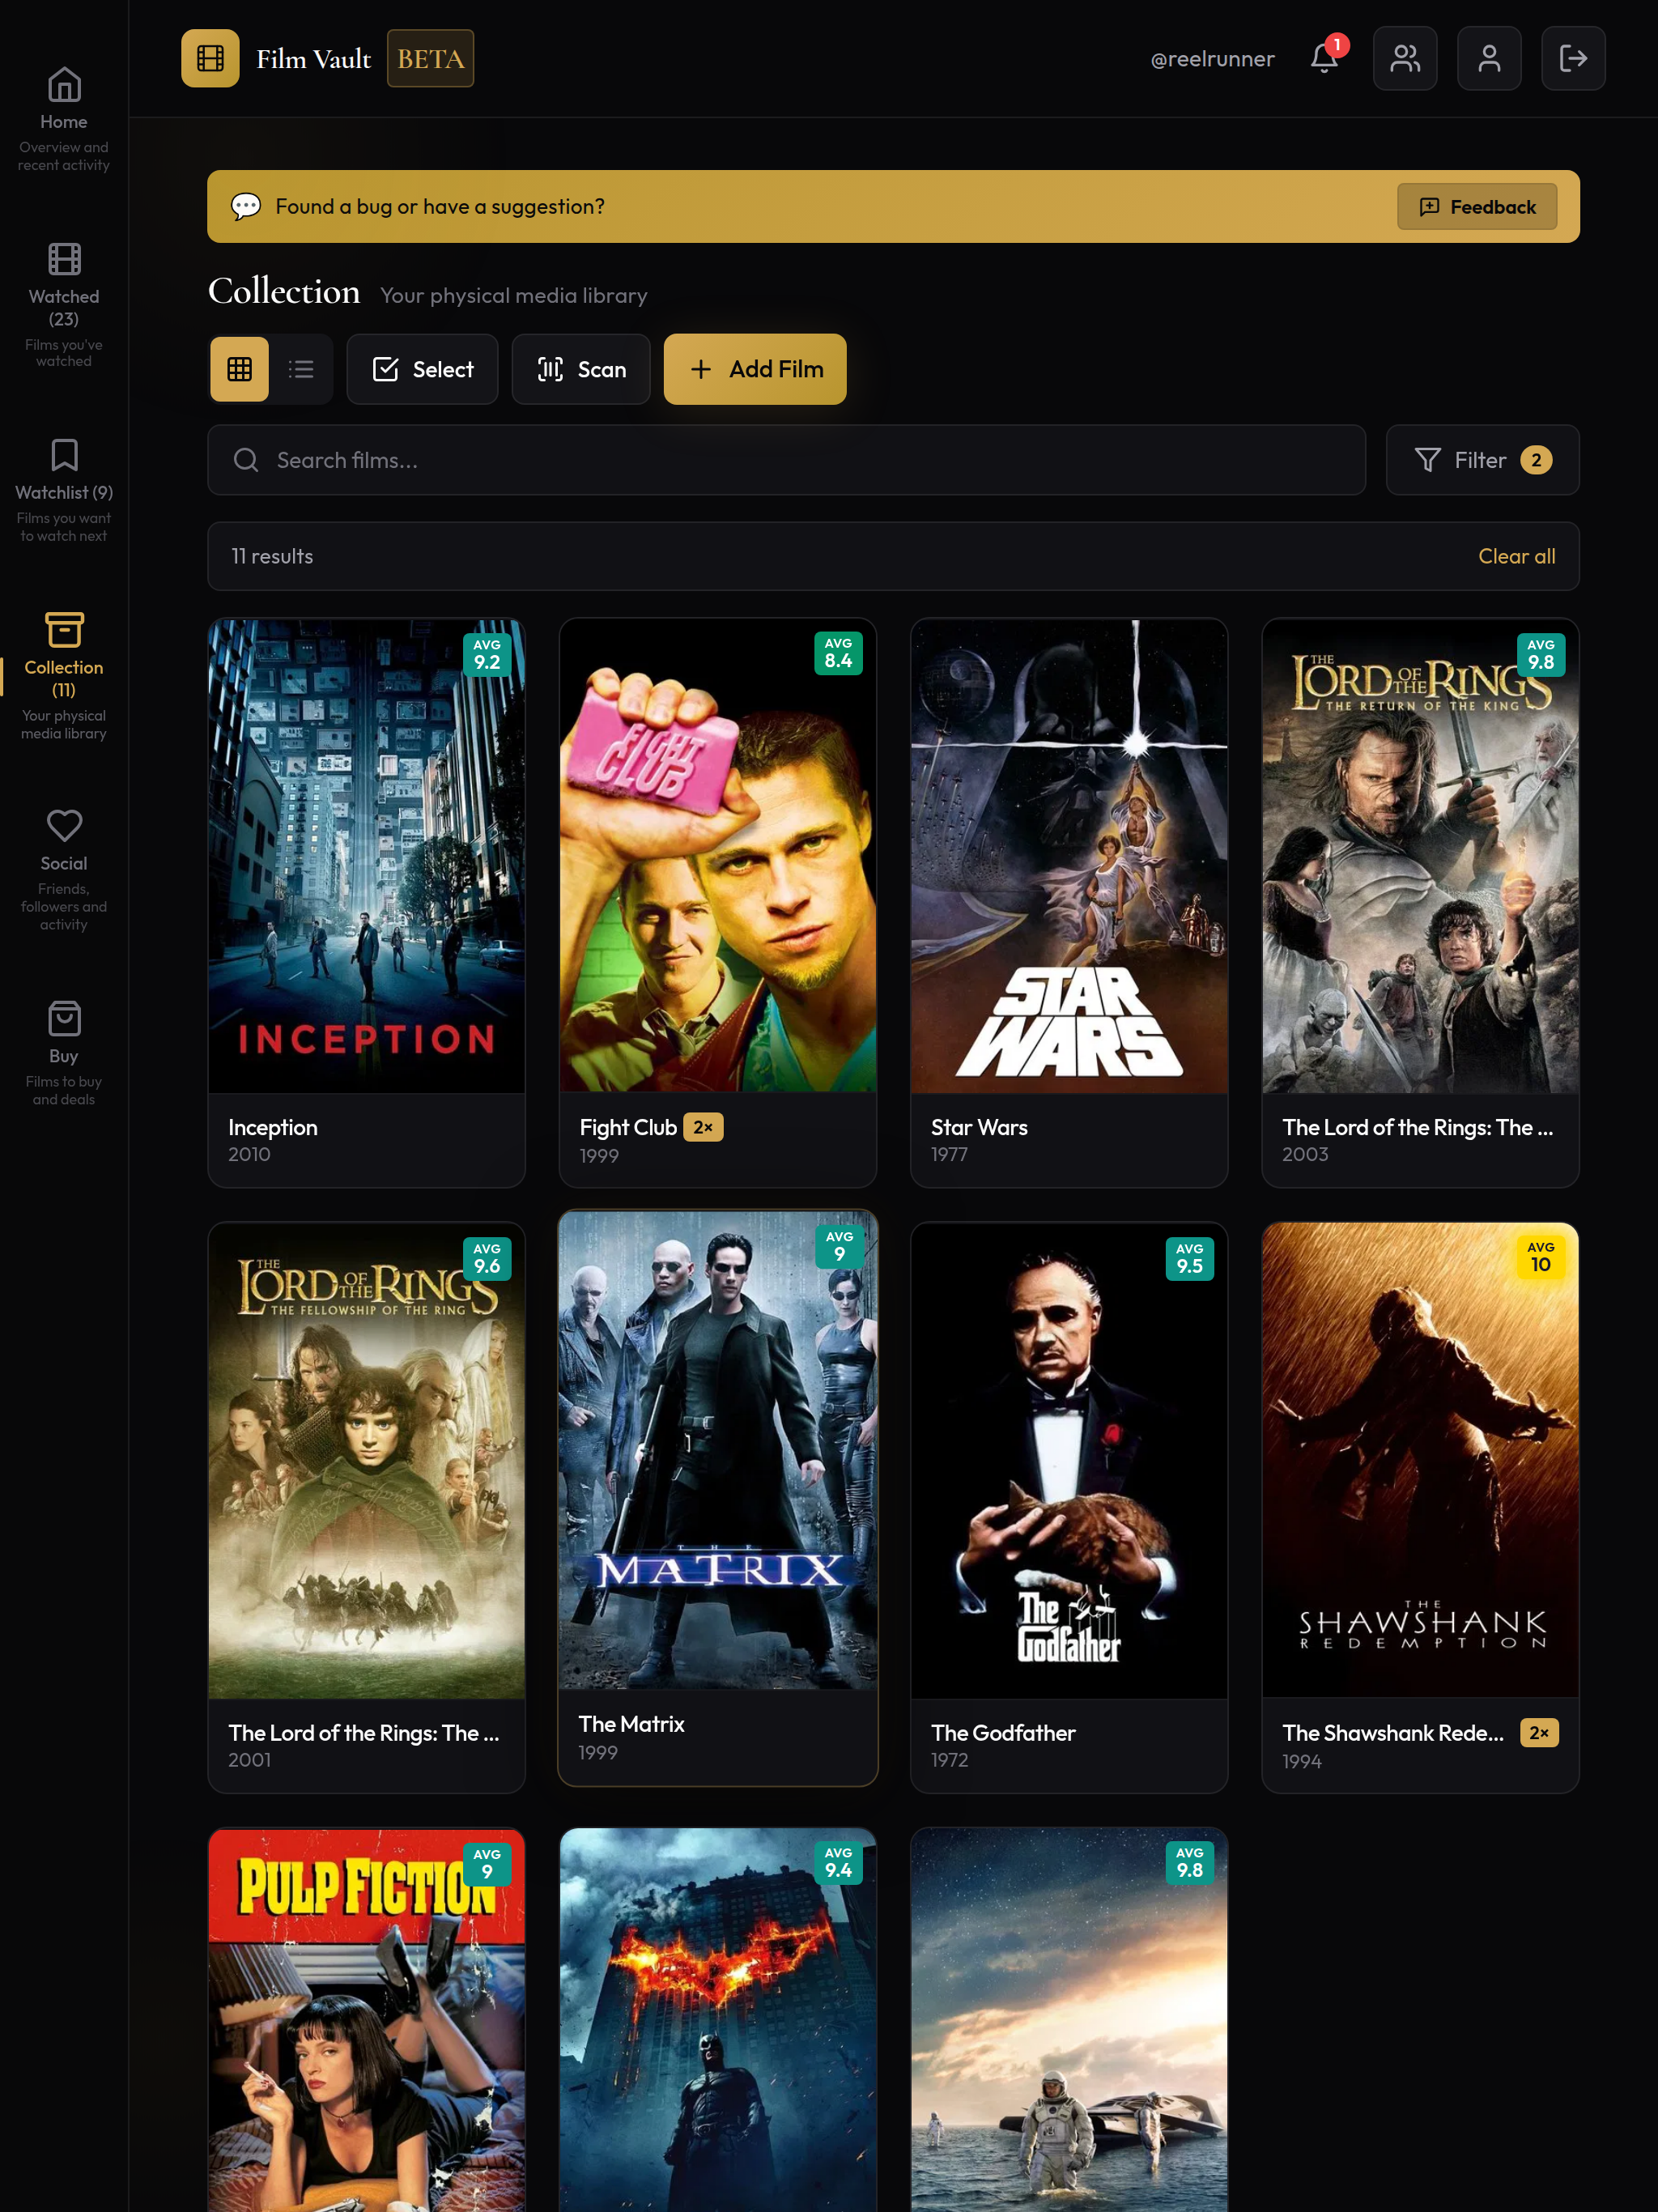Screen dimensions: 1658x2212
Task: Click the Select button
Action: pos(422,369)
